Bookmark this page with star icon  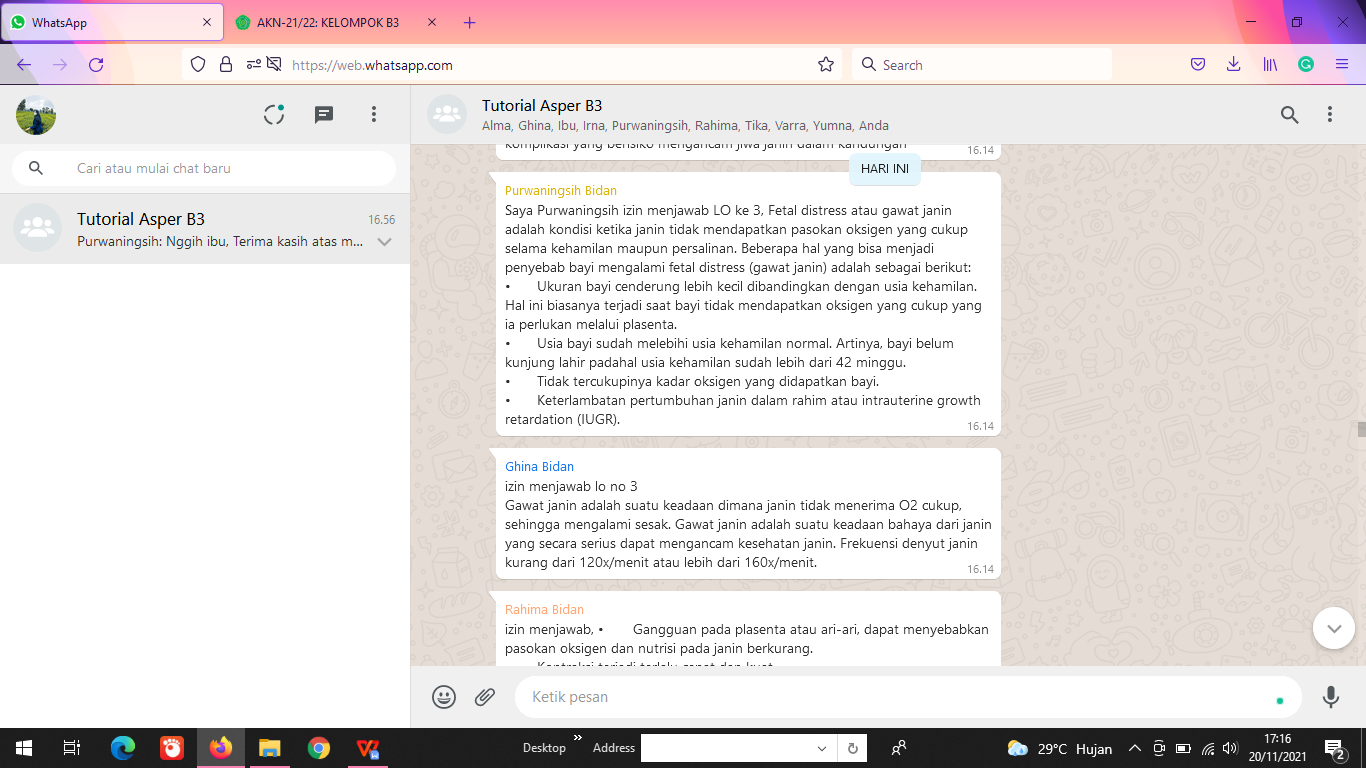point(826,65)
